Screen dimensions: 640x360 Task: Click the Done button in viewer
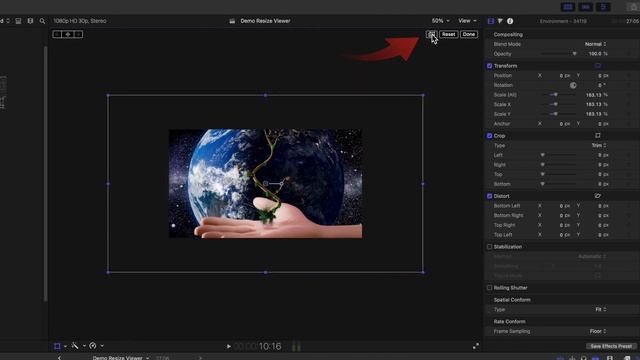pos(469,34)
